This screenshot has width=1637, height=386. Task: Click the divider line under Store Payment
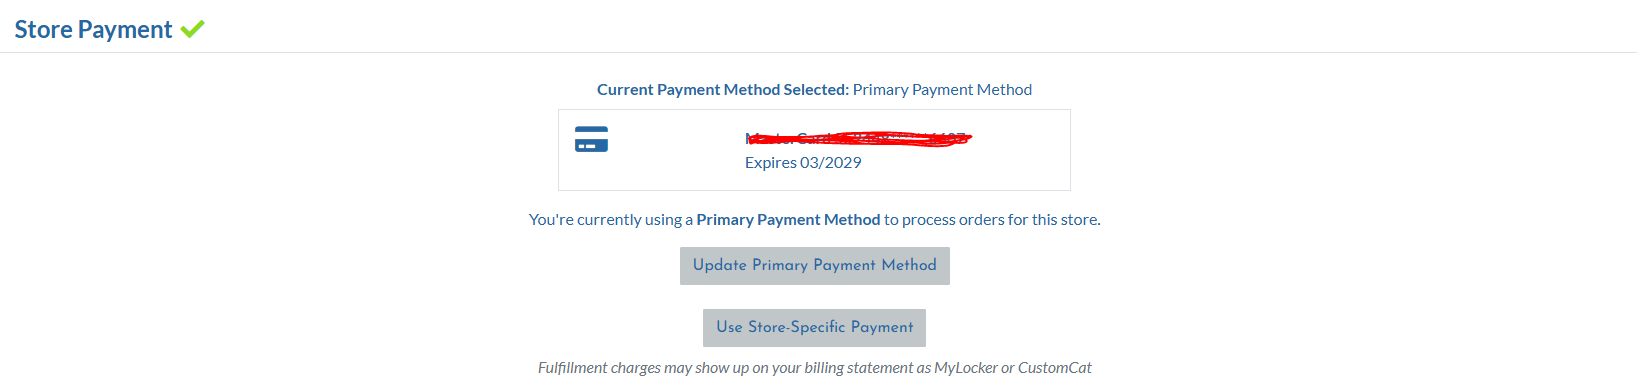(818, 52)
